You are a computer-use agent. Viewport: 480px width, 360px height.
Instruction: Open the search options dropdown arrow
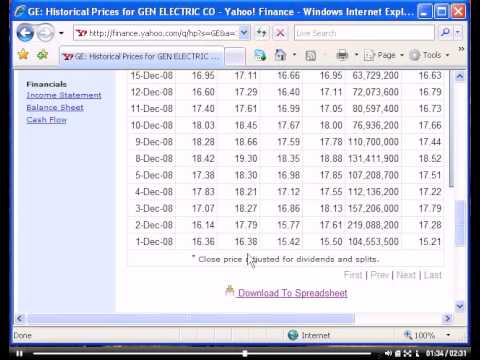(x=458, y=32)
